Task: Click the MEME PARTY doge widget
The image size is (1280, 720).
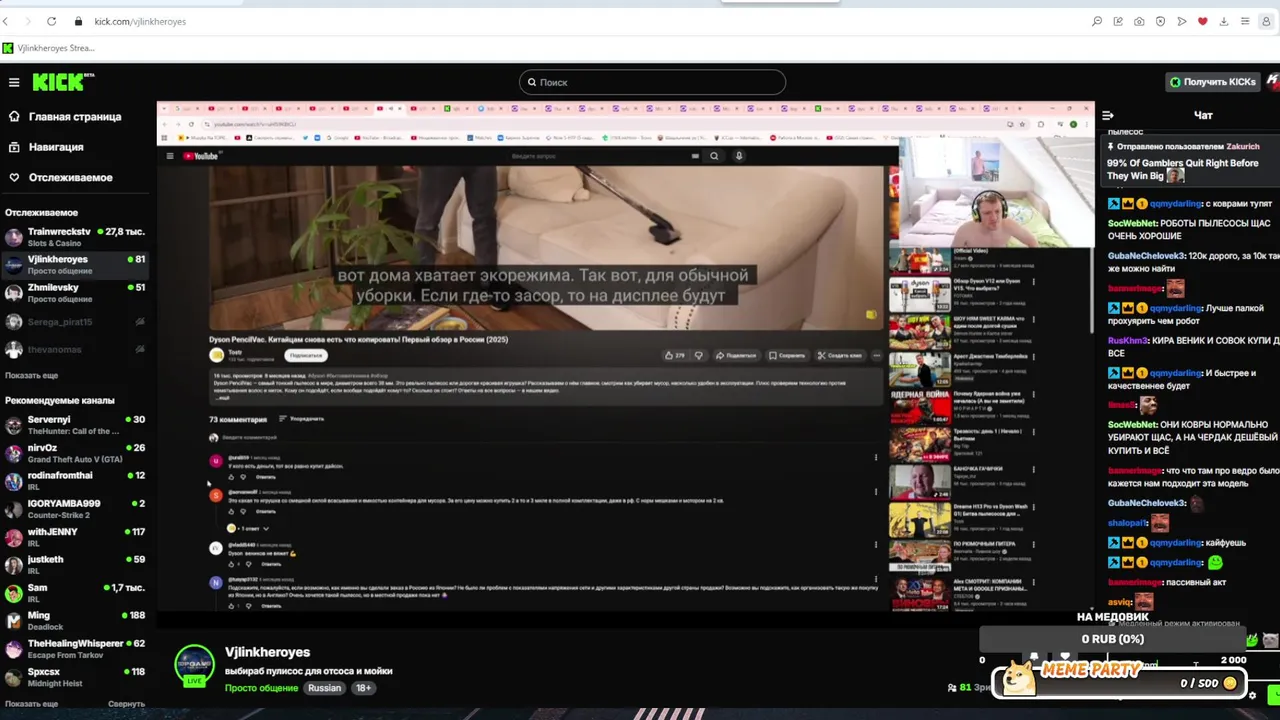Action: (1120, 680)
